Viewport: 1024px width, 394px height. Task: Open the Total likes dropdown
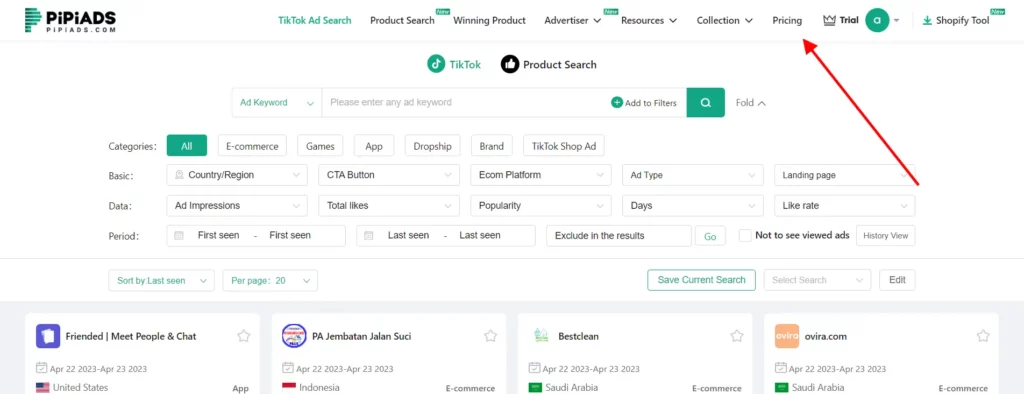point(389,205)
